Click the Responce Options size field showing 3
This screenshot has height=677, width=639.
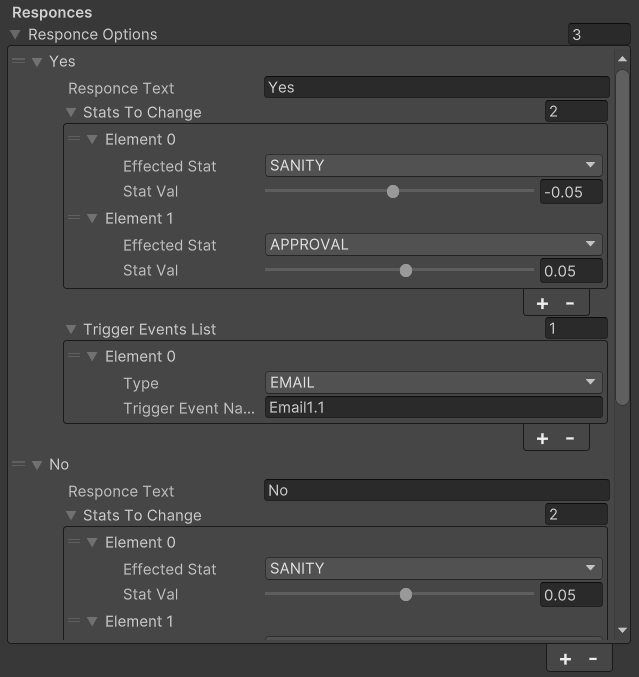pos(599,35)
